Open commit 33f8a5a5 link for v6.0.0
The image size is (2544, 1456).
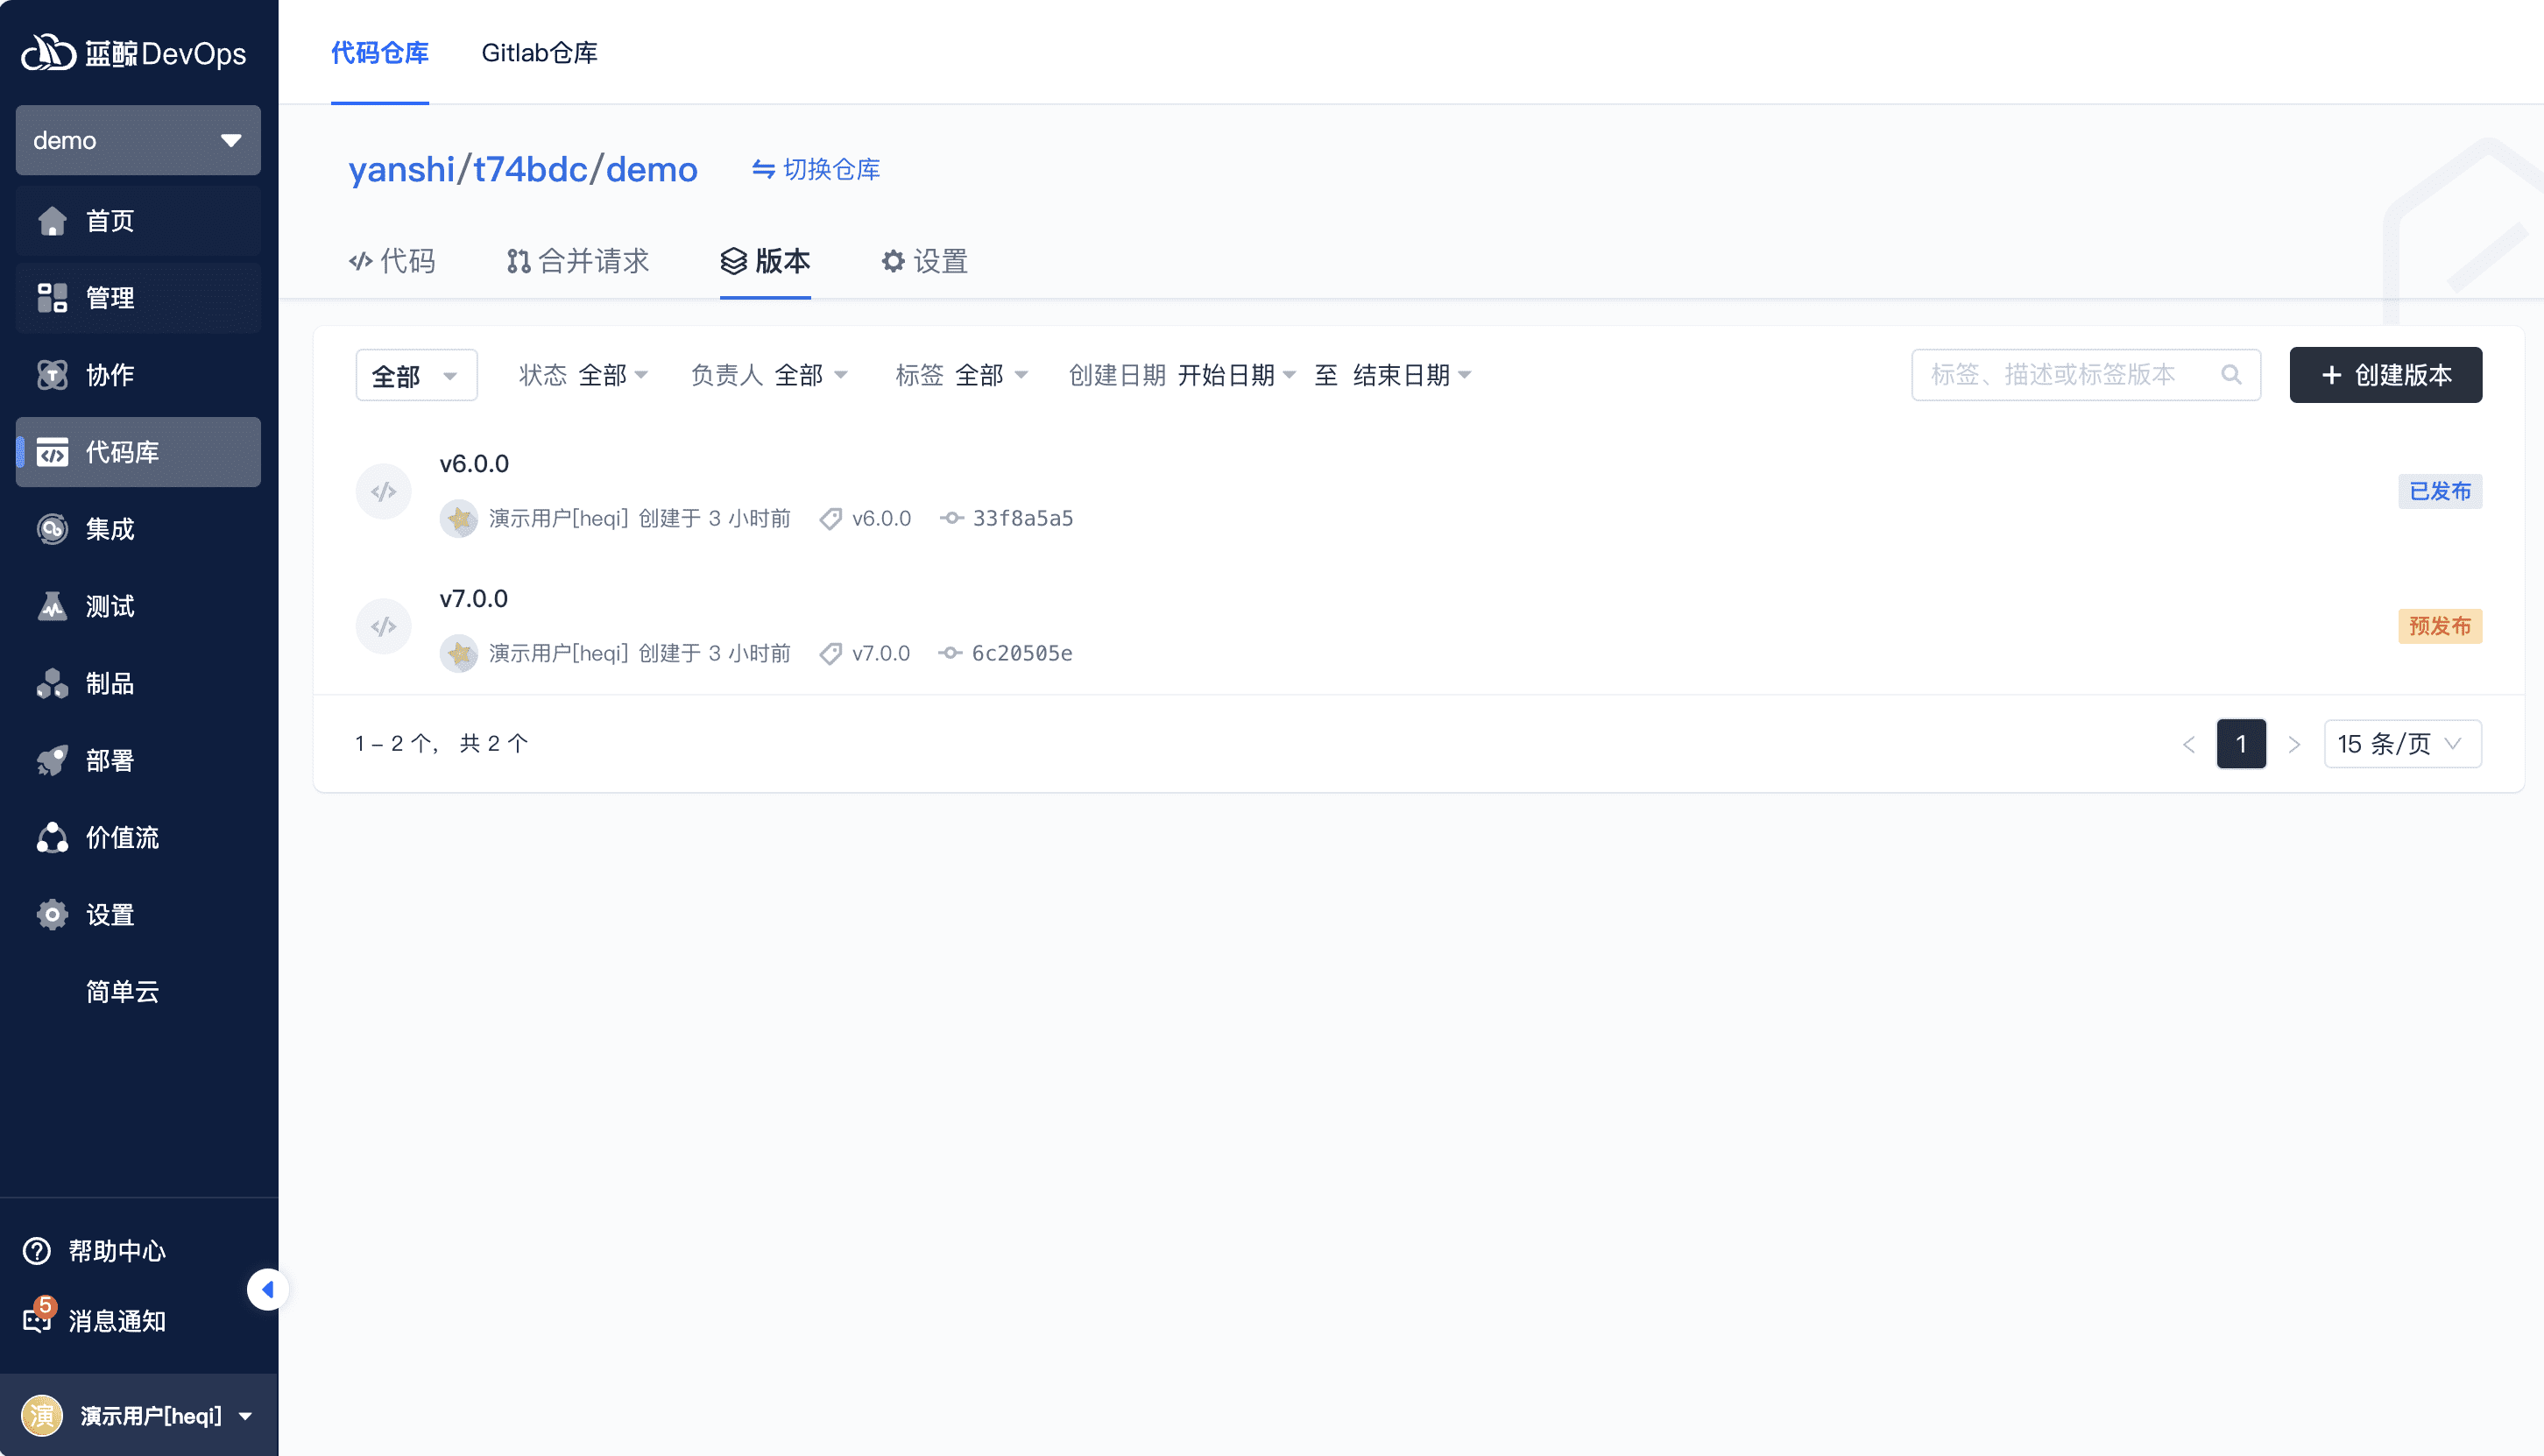click(x=1022, y=518)
